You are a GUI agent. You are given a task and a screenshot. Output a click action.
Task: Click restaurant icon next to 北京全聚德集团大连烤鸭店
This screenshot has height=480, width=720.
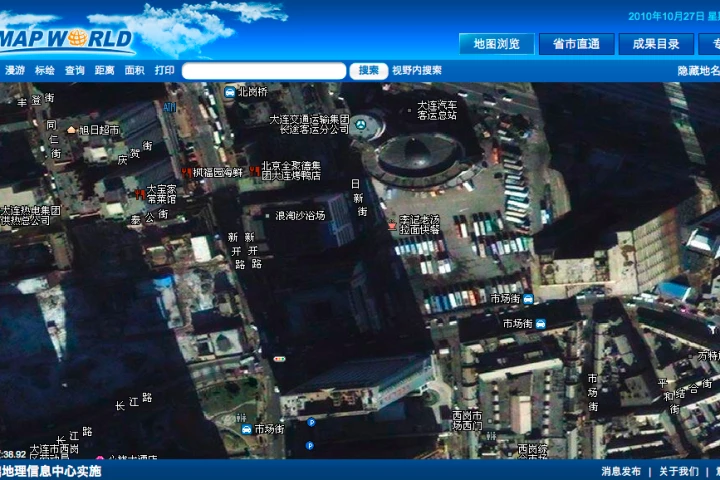tap(255, 171)
